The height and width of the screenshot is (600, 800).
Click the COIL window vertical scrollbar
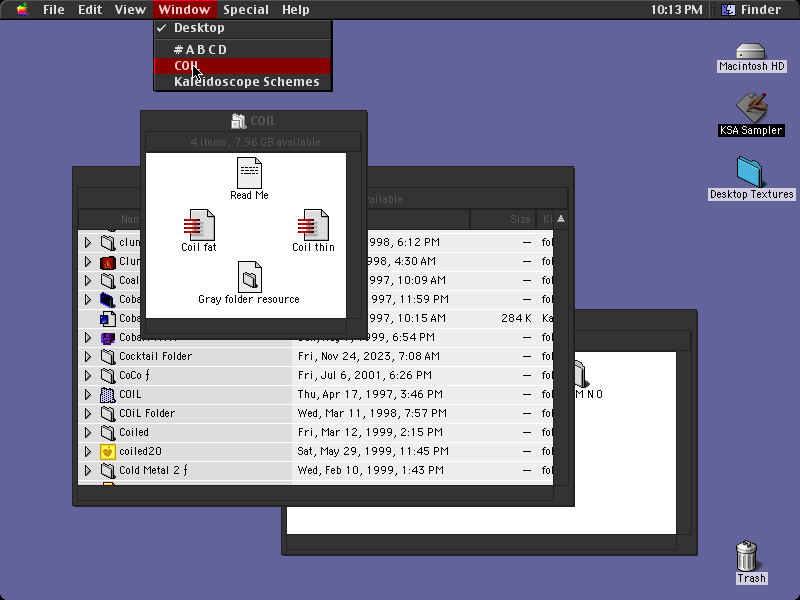pyautogui.click(x=354, y=236)
